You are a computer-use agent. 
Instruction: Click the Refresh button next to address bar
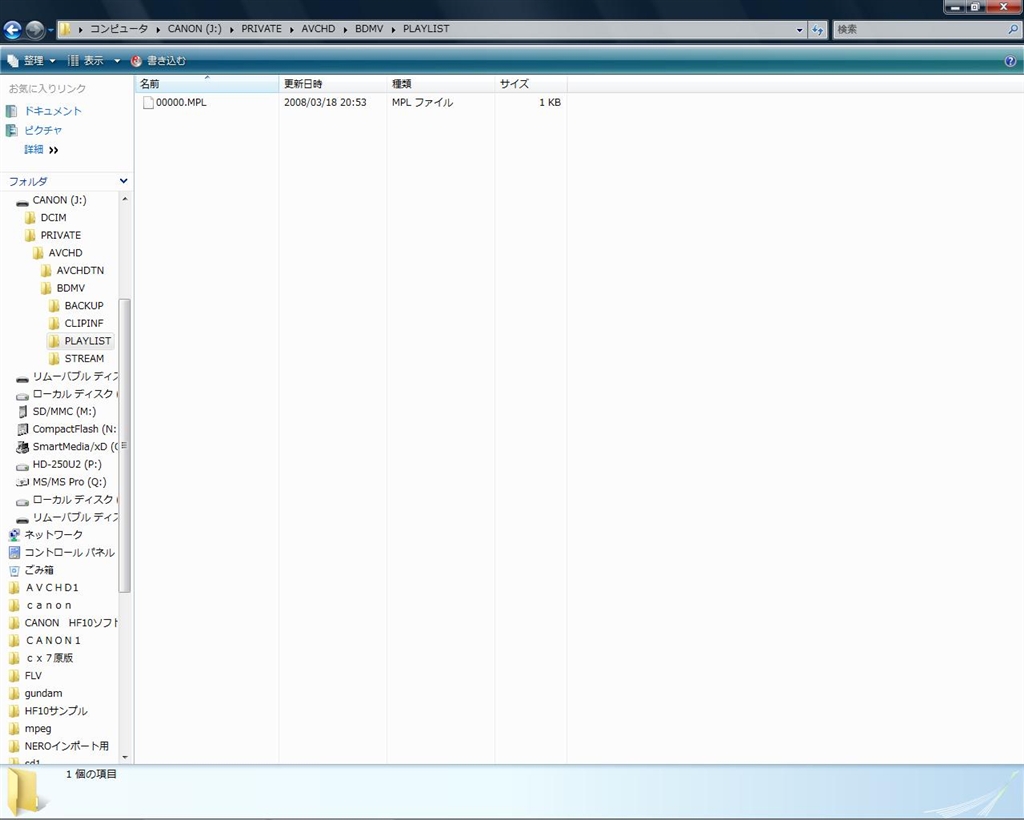818,29
